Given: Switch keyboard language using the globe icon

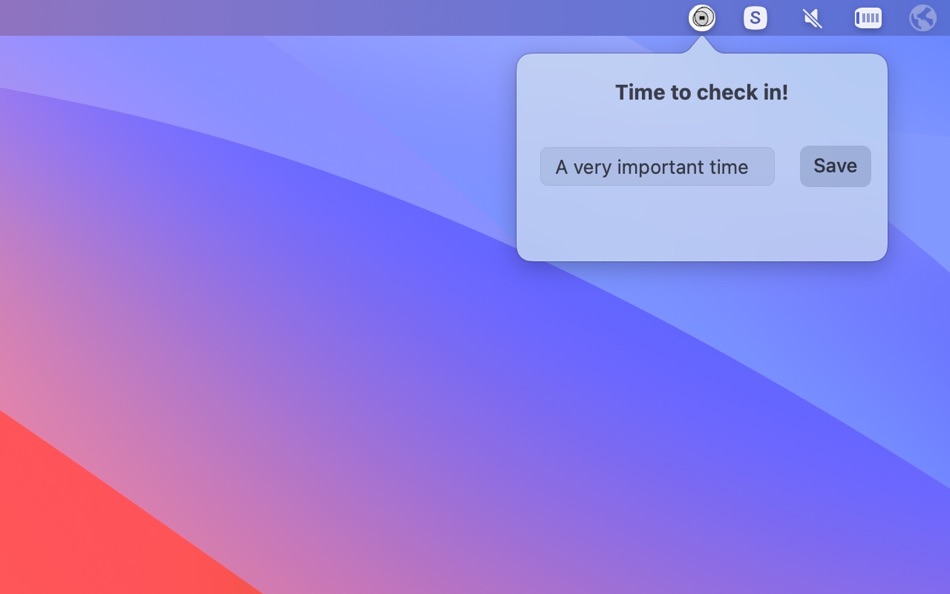Looking at the screenshot, I should [922, 17].
